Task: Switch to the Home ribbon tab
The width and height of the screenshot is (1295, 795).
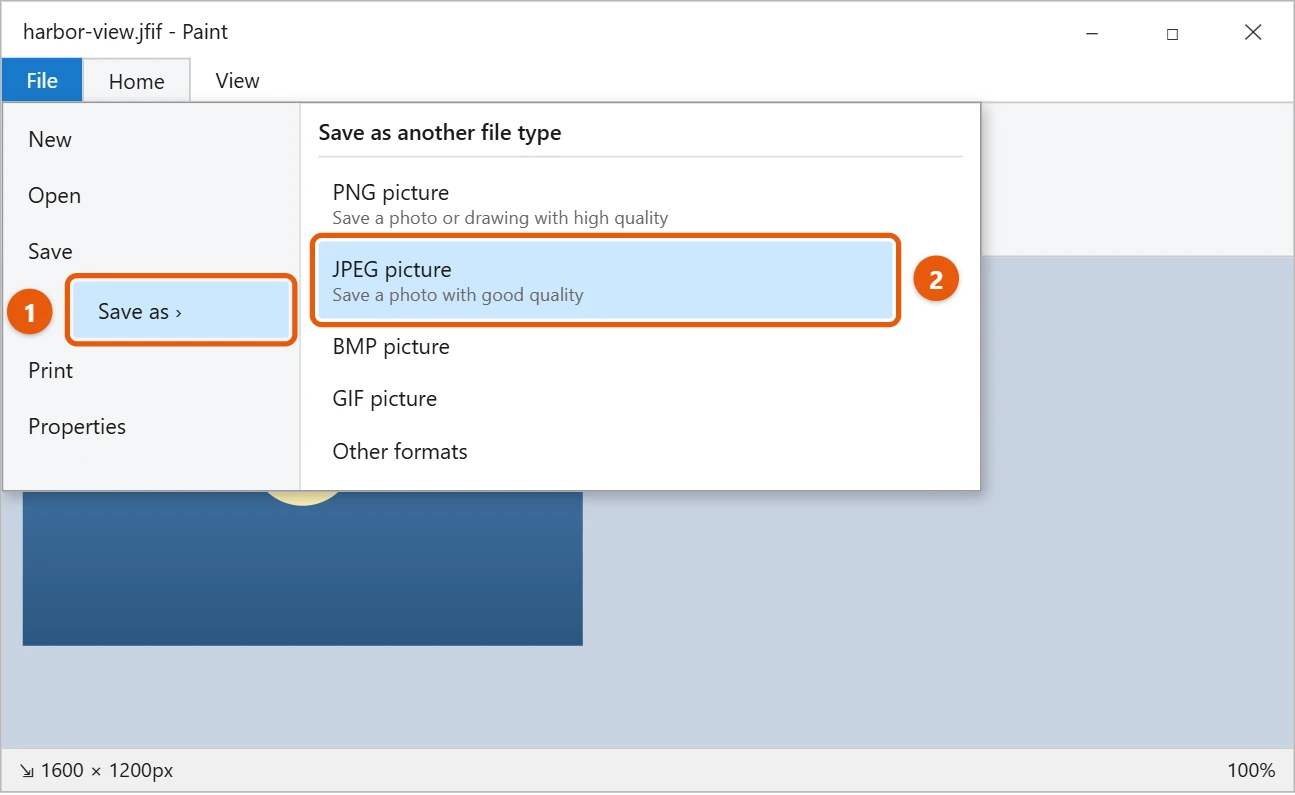Action: 136,81
